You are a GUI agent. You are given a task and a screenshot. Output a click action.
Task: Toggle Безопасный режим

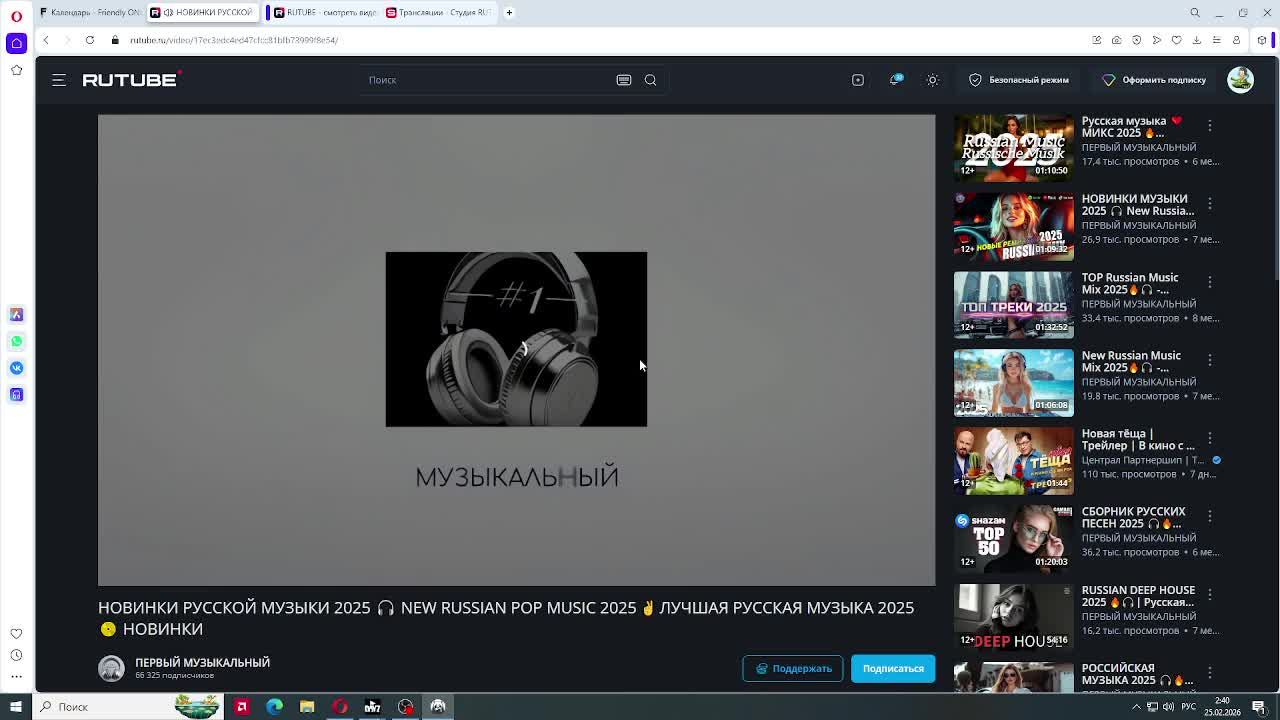tap(1019, 80)
